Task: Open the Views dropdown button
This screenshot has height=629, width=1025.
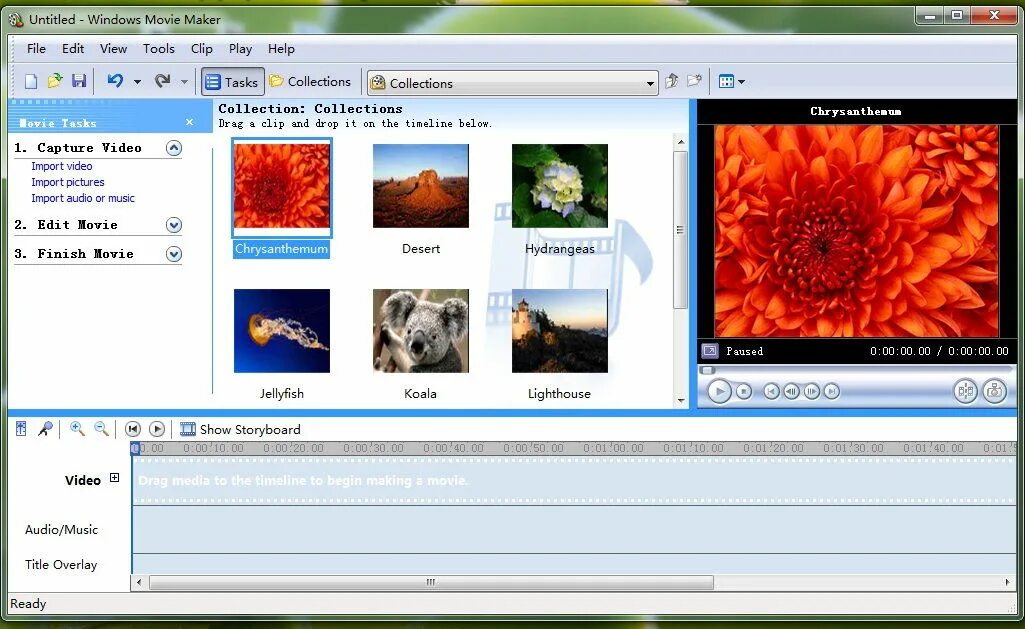Action: coord(731,82)
